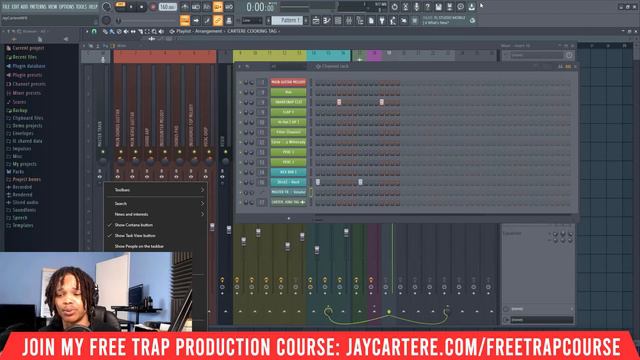The width and height of the screenshot is (640, 360).
Task: Open the EDIT menu
Action: click(x=15, y=7)
